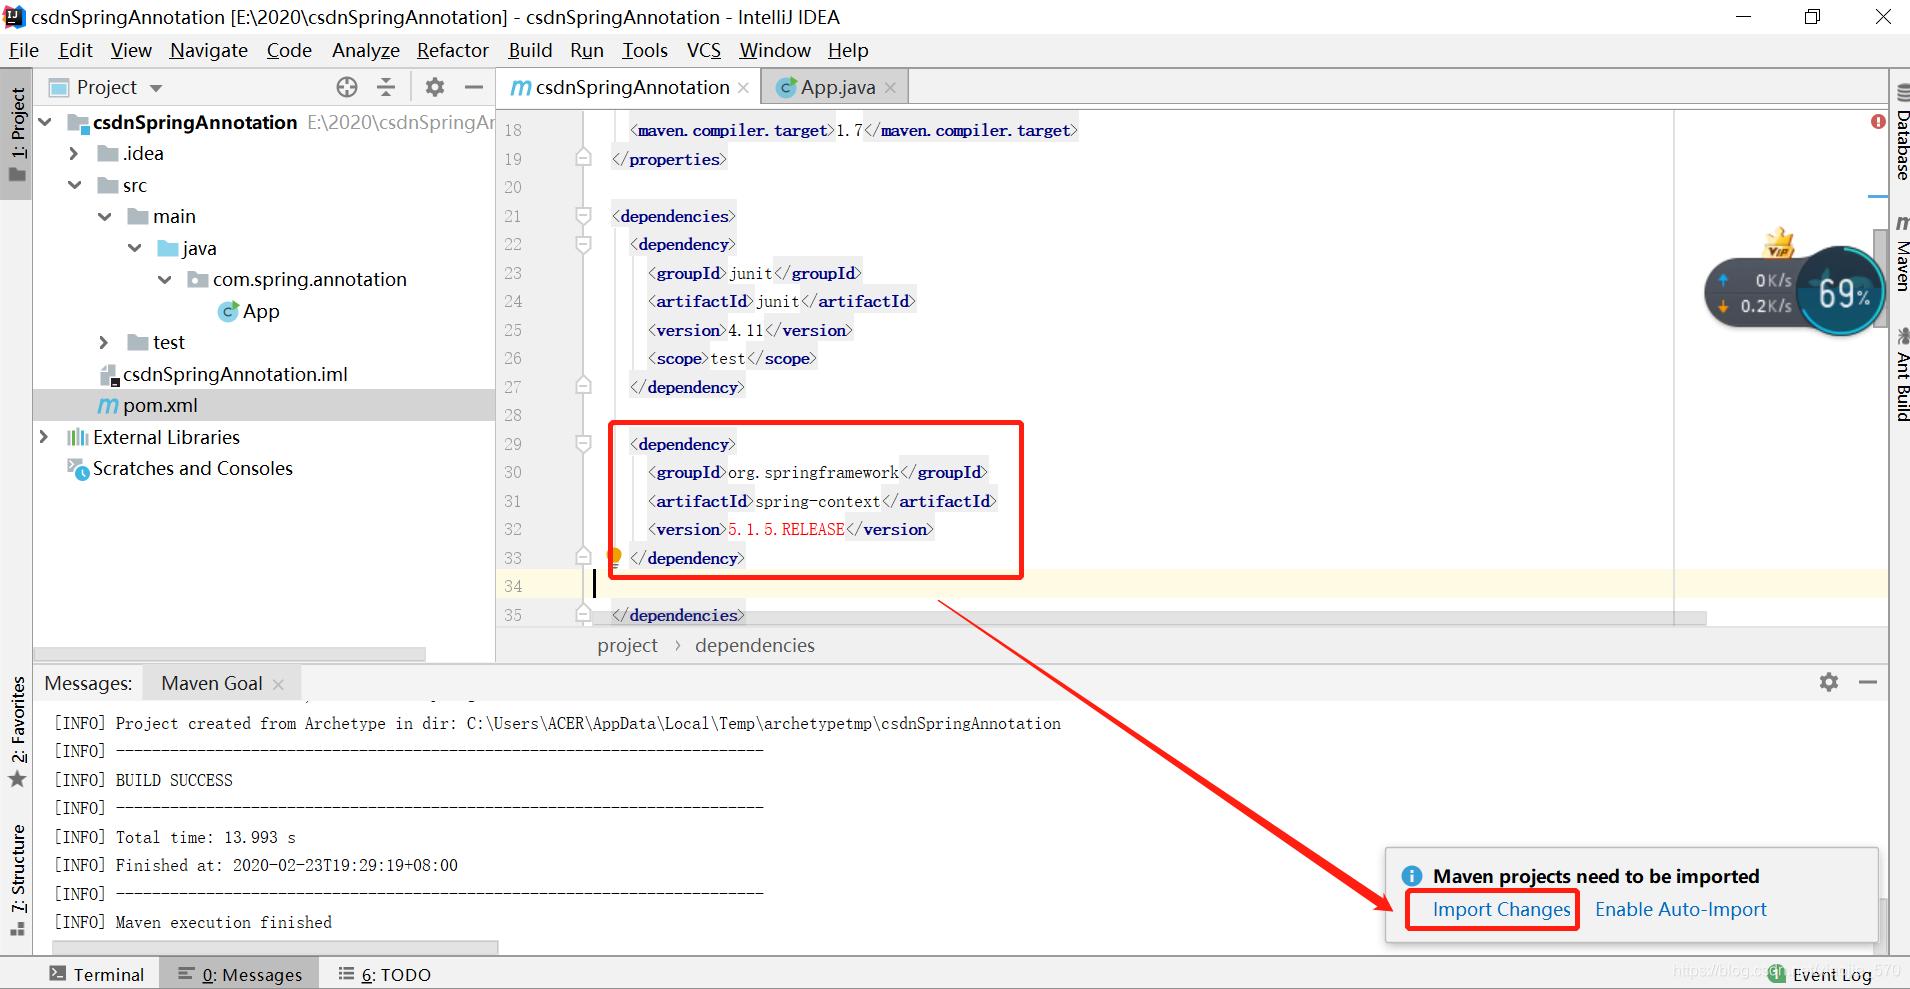Select Scratches and Consoles
Screen dimensions: 1910x989
[x=192, y=468]
